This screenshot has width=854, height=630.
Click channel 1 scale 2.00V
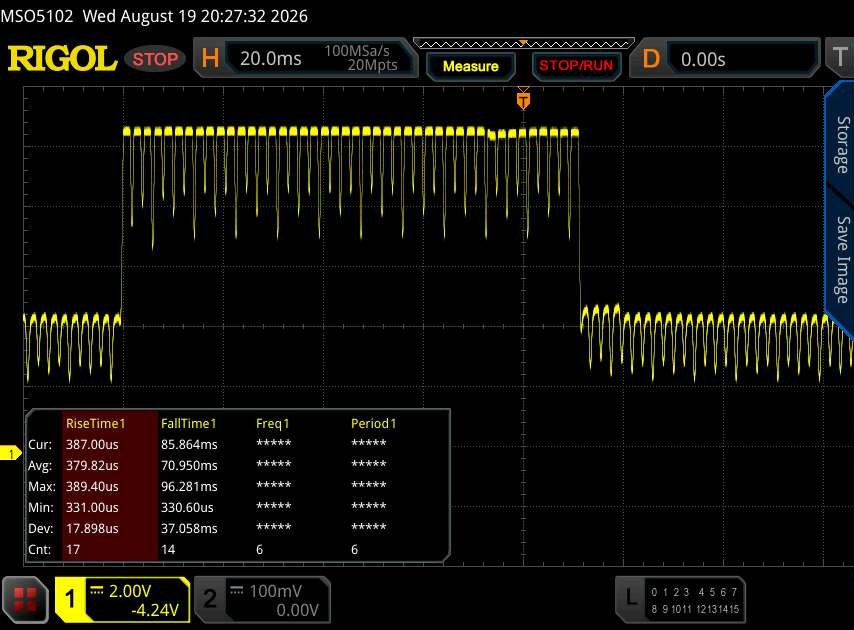click(x=130, y=591)
